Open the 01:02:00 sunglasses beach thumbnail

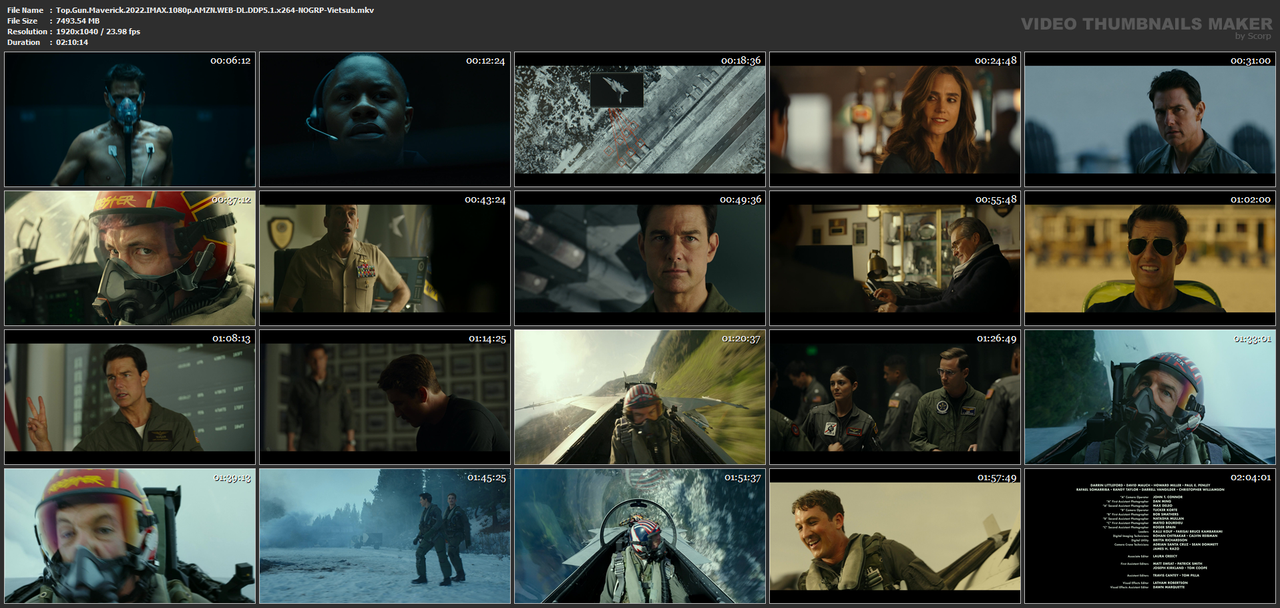(x=1150, y=259)
